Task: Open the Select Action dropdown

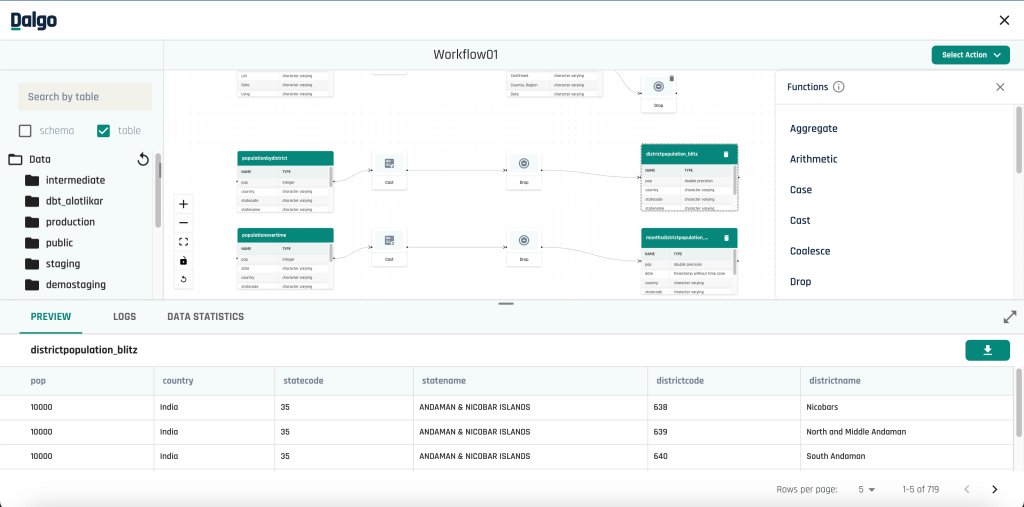Action: pos(970,55)
